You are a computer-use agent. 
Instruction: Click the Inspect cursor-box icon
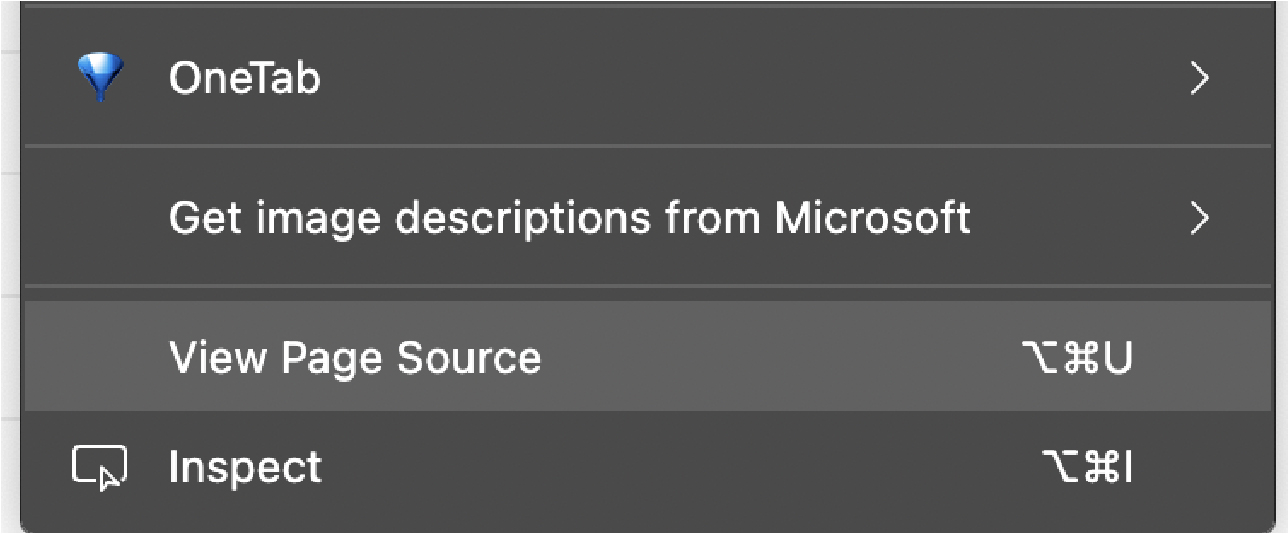click(x=100, y=467)
